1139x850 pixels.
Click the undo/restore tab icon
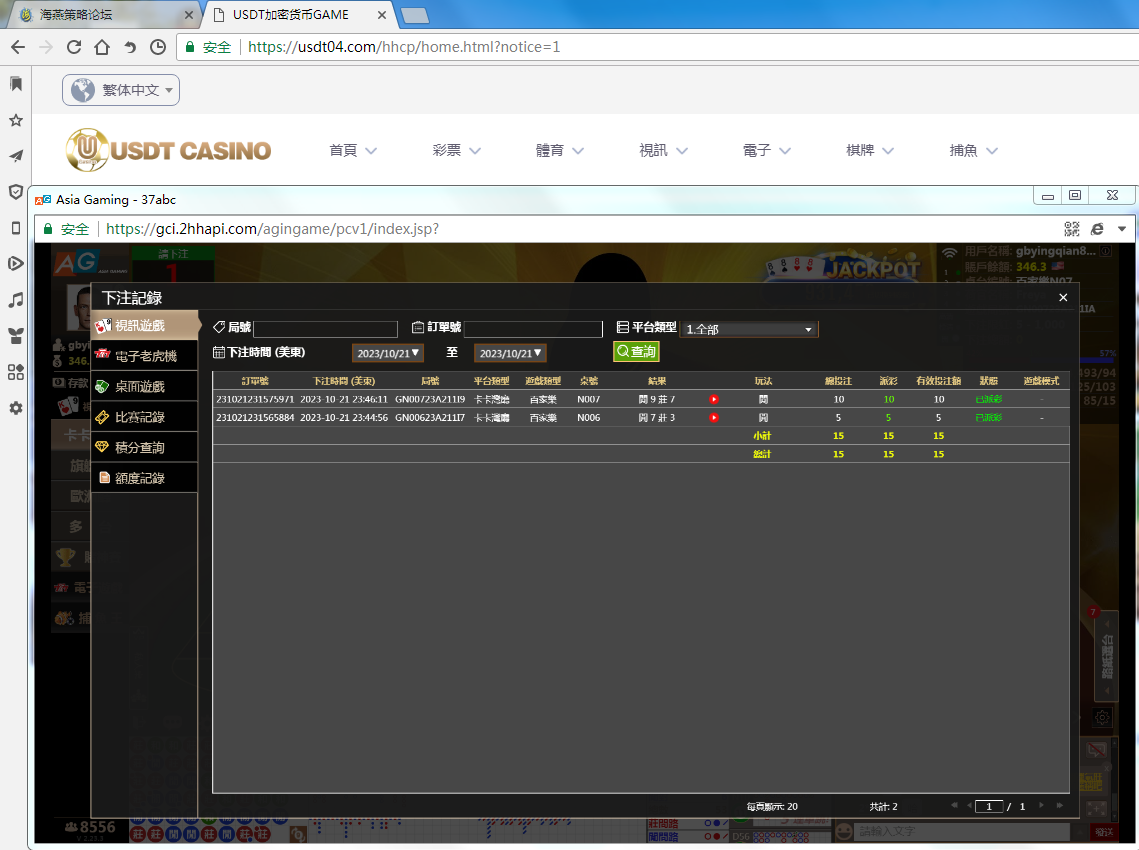coord(130,47)
